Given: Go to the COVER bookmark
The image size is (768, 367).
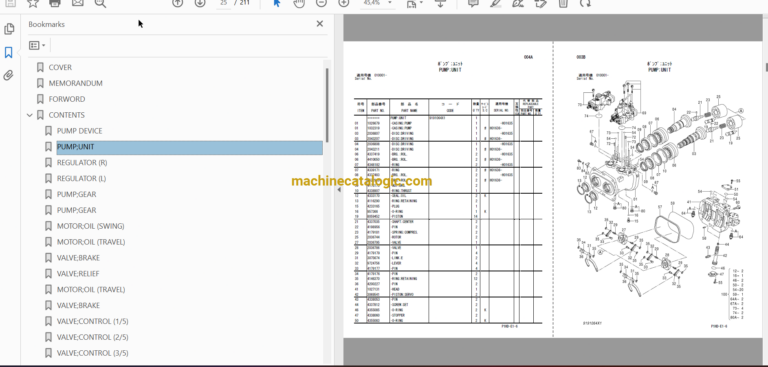Looking at the screenshot, I should 60,68.
